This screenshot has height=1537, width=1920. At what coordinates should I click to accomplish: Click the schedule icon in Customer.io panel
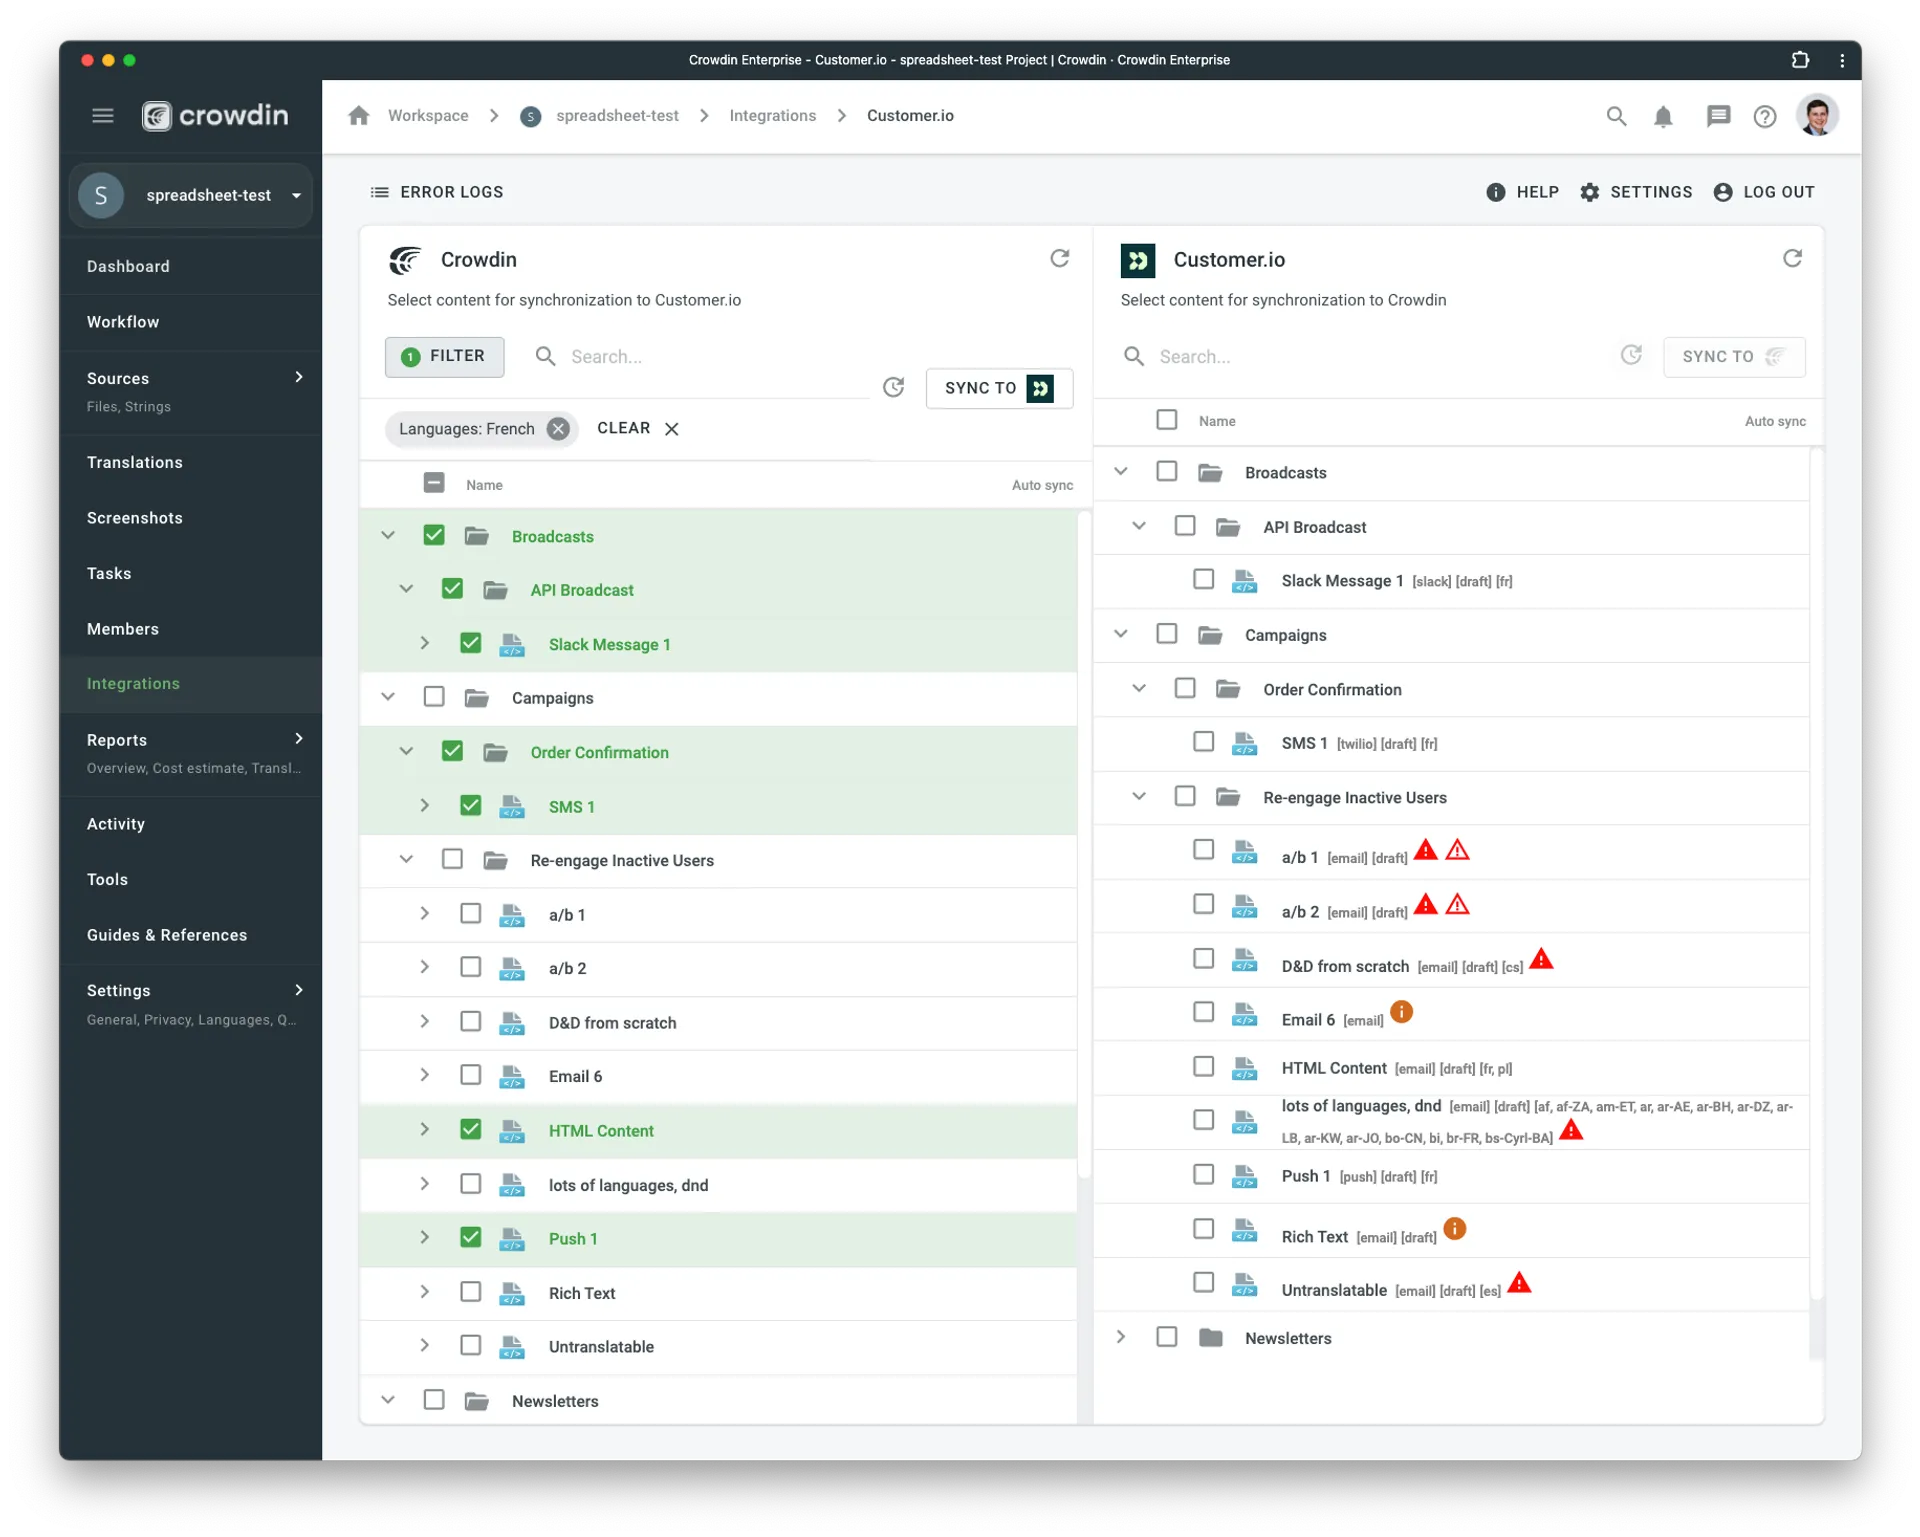tap(1631, 356)
